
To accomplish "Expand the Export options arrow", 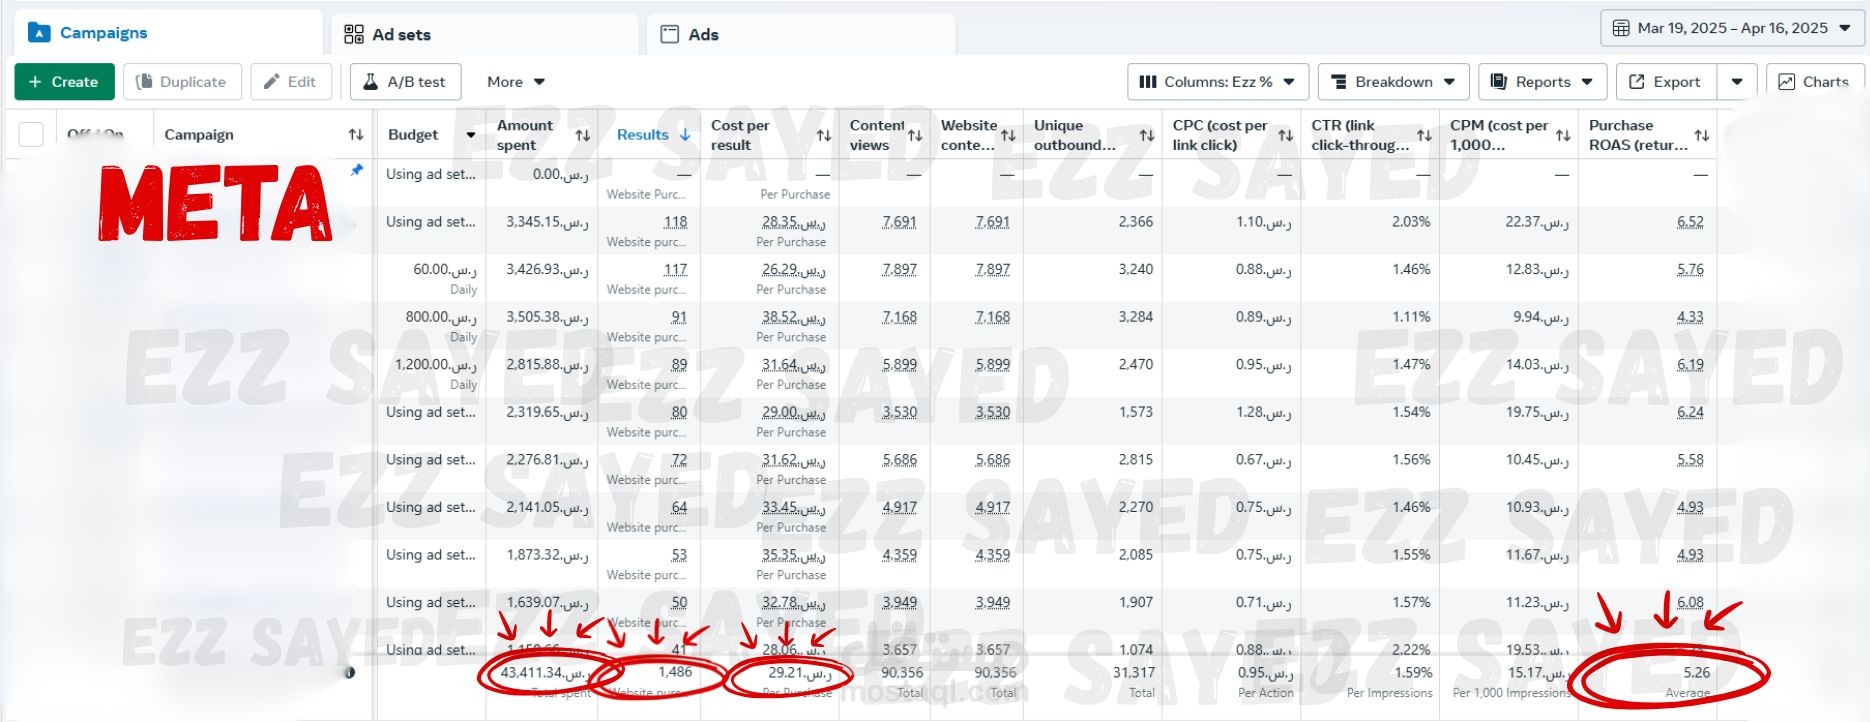I will coord(1737,82).
